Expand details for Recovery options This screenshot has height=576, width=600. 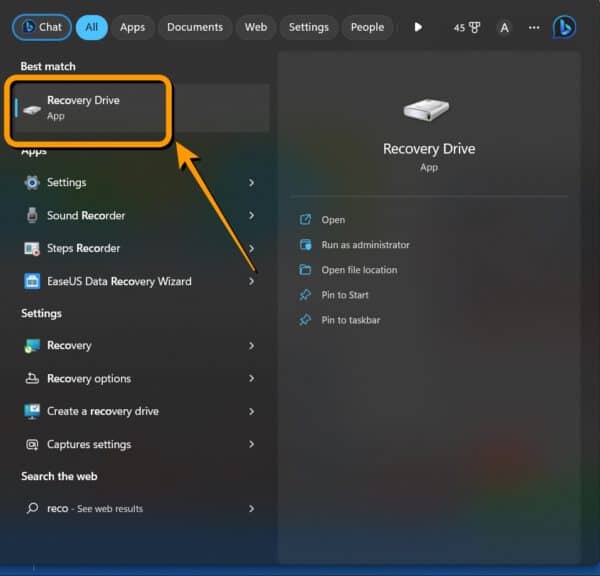pos(251,379)
